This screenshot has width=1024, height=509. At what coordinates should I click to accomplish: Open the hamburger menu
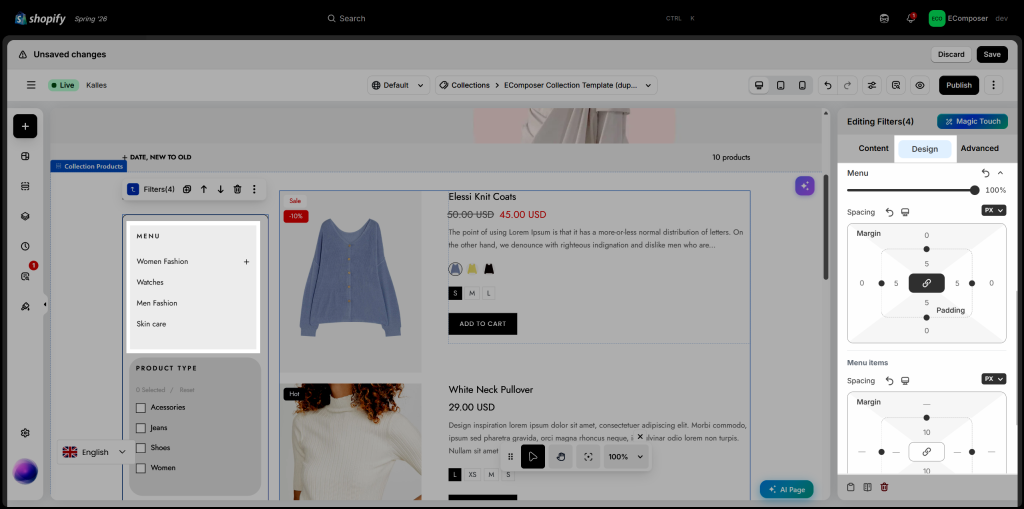31,85
